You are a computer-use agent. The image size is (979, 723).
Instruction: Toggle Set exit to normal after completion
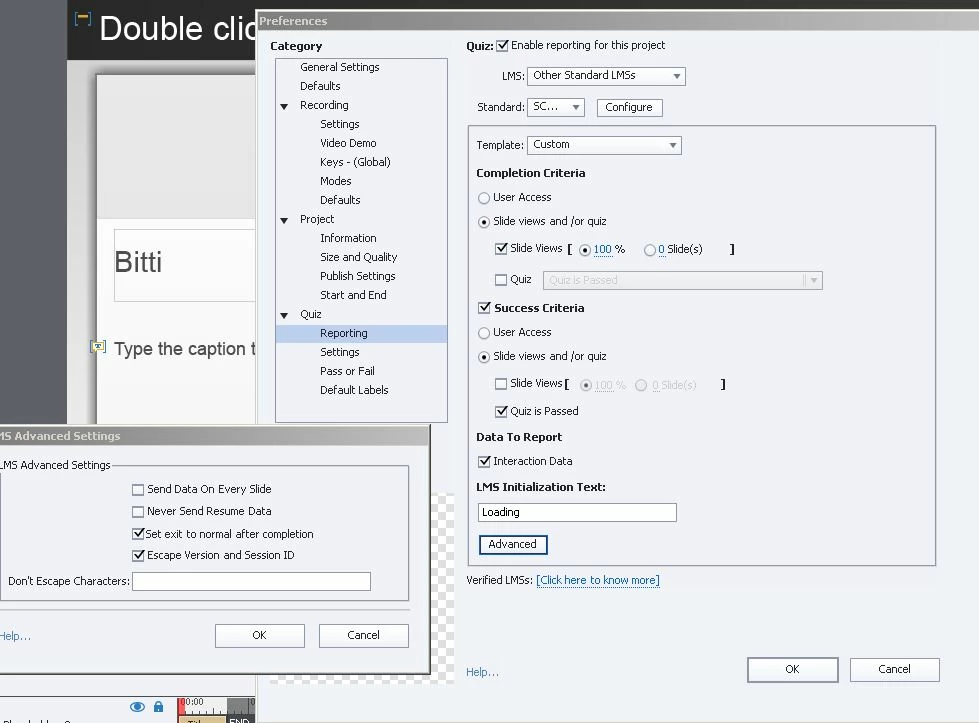(138, 534)
